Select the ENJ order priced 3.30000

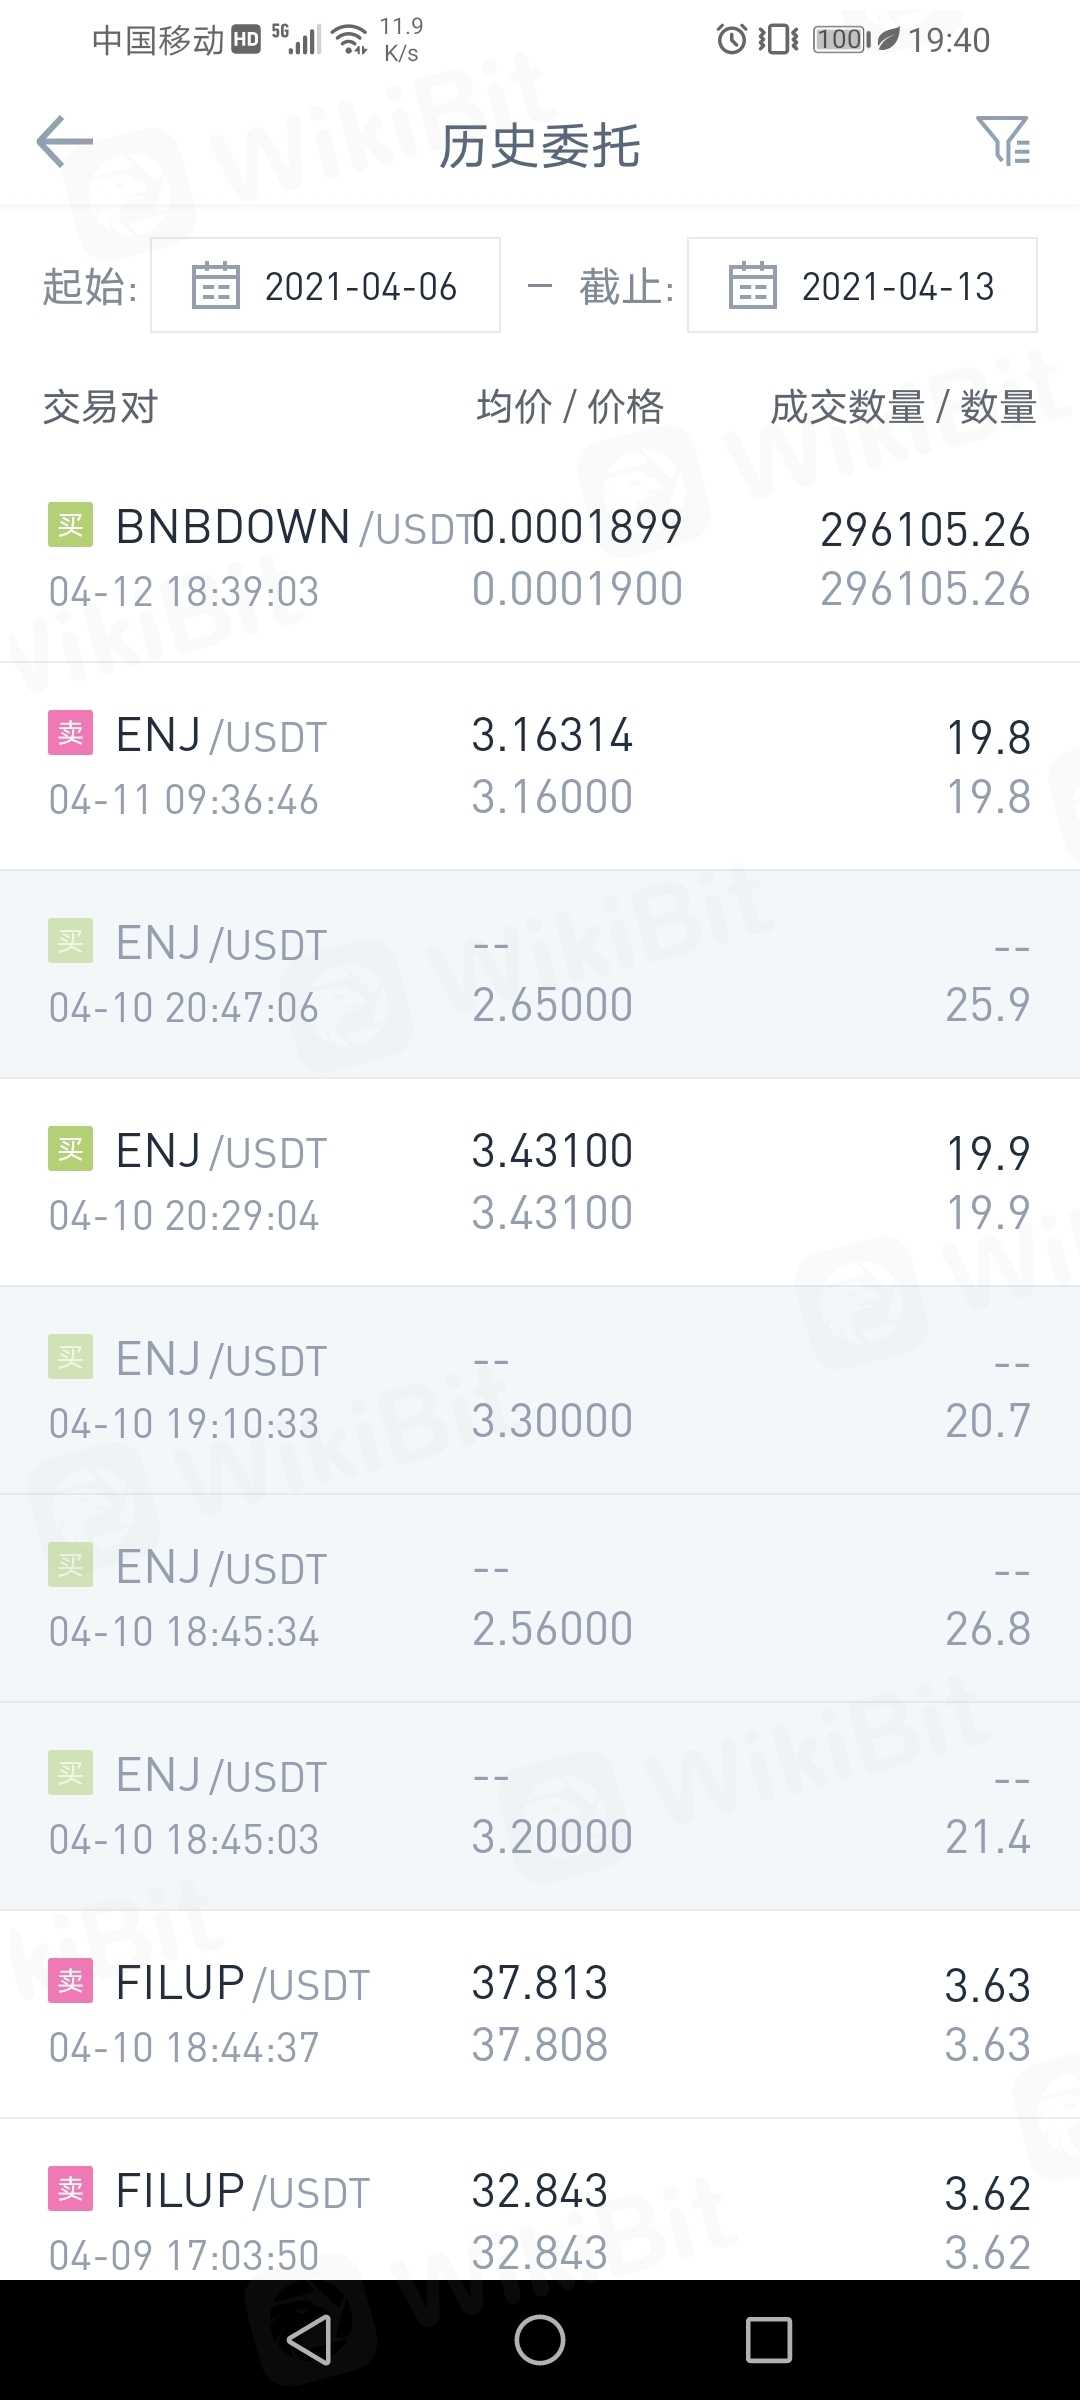click(540, 1390)
